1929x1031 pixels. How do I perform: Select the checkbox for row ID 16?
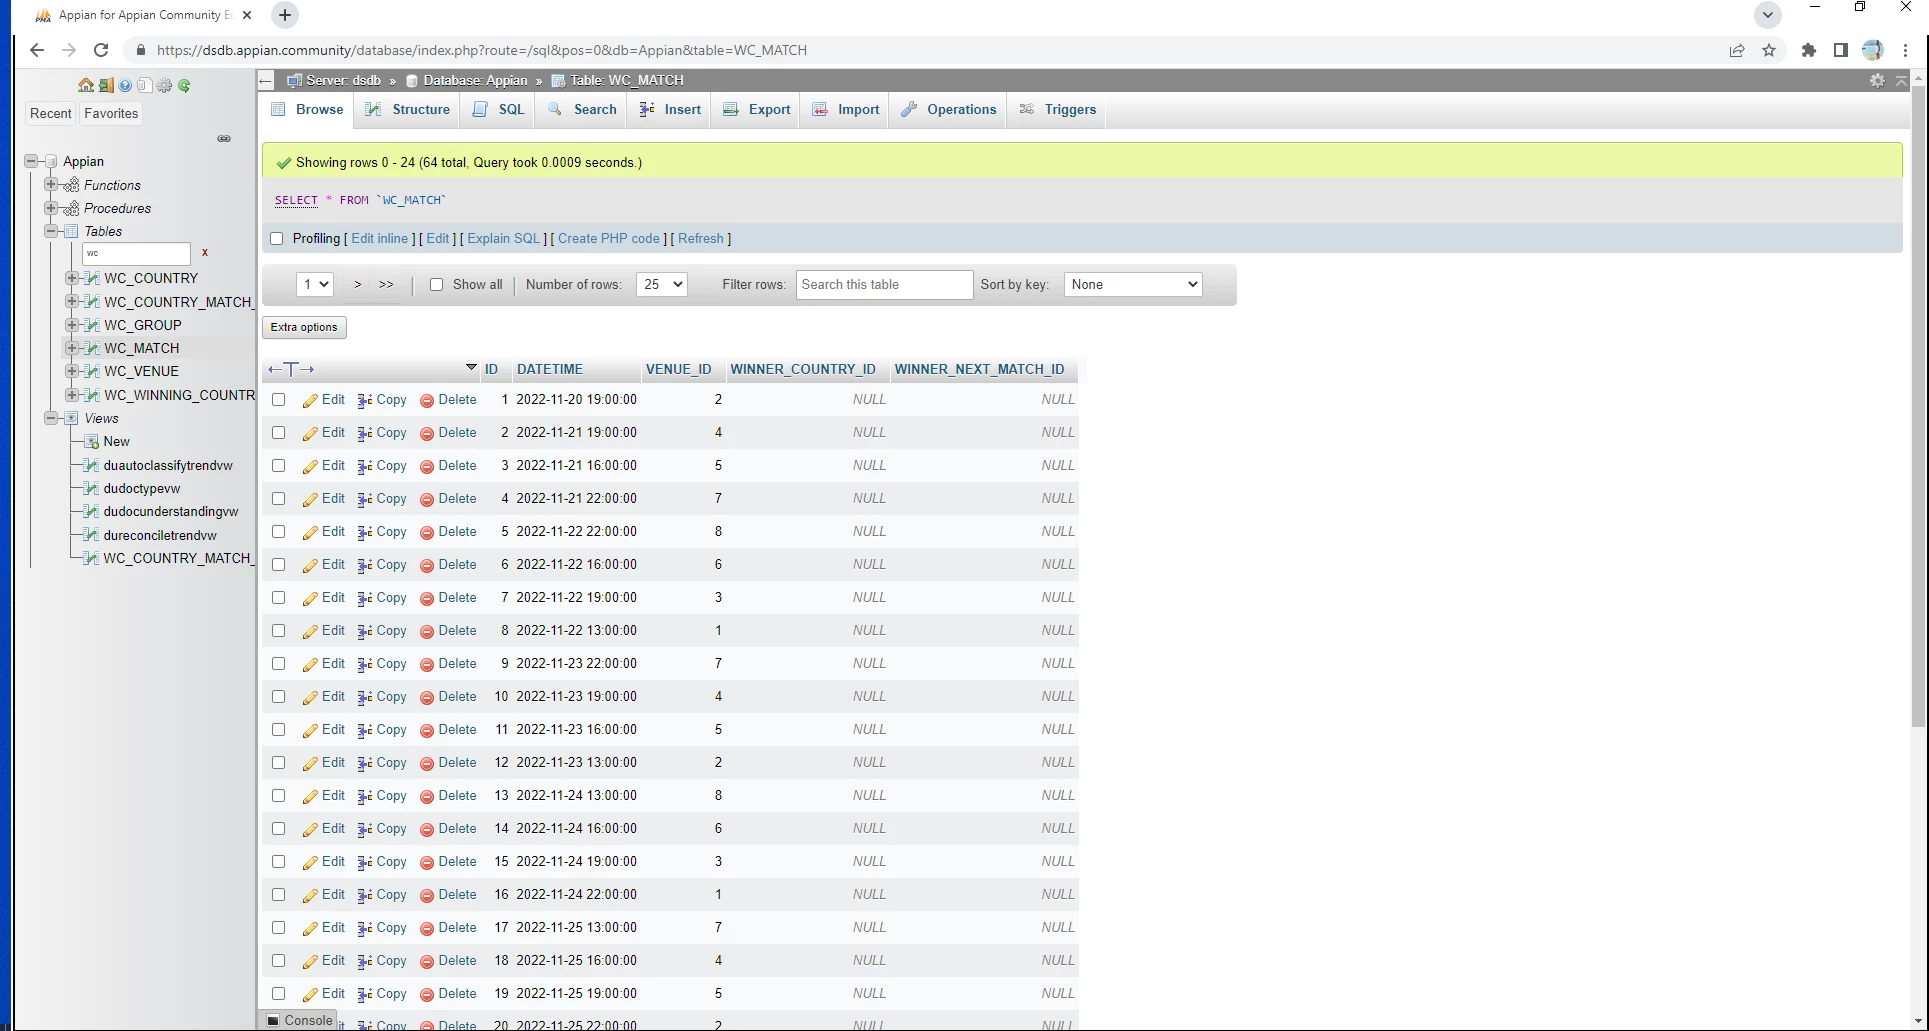(x=279, y=895)
